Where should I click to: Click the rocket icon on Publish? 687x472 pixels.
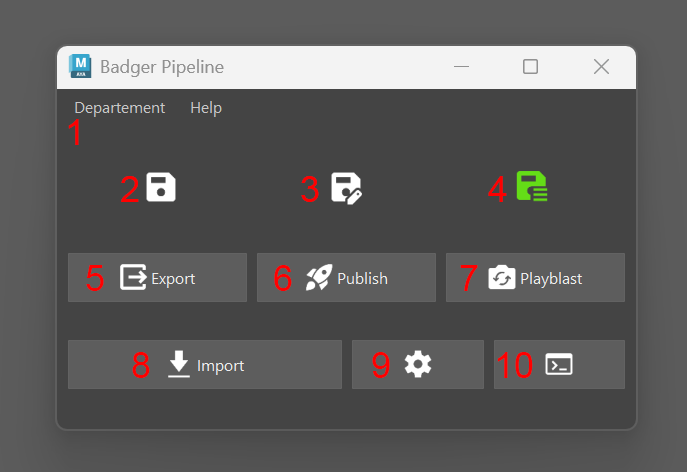pyautogui.click(x=319, y=278)
